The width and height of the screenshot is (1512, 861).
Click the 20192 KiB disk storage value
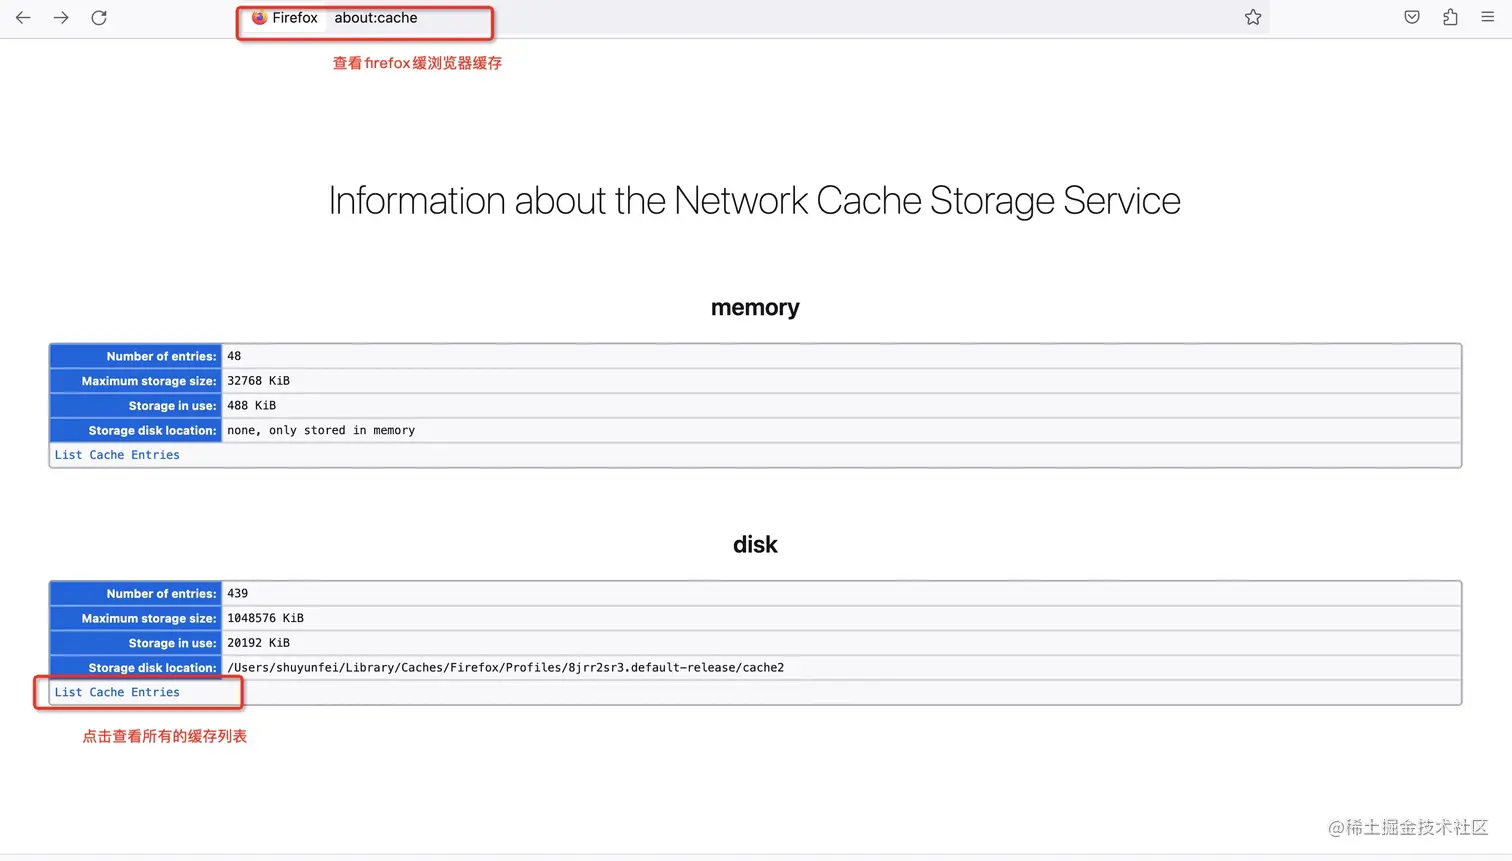[258, 643]
